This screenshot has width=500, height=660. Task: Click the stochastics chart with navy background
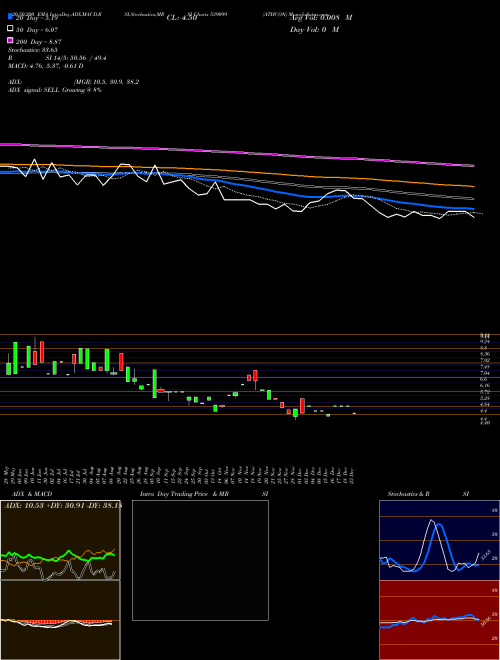(x=440, y=540)
